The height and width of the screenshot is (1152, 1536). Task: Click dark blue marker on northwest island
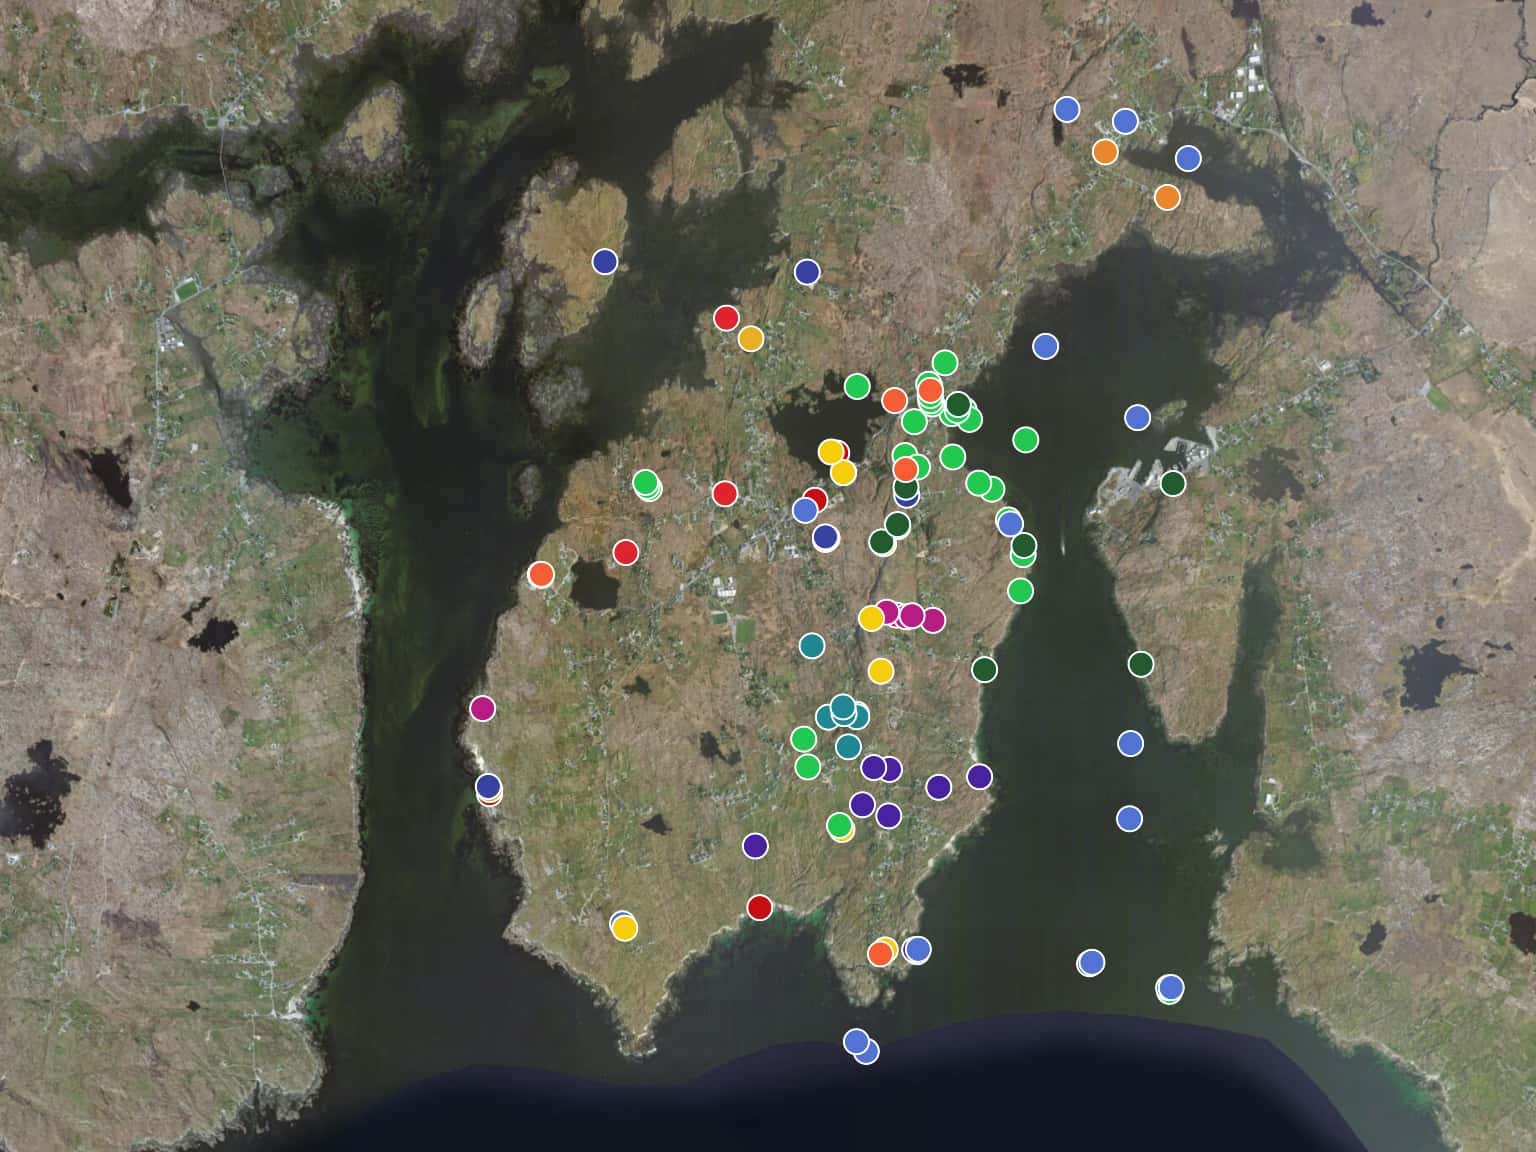[604, 261]
